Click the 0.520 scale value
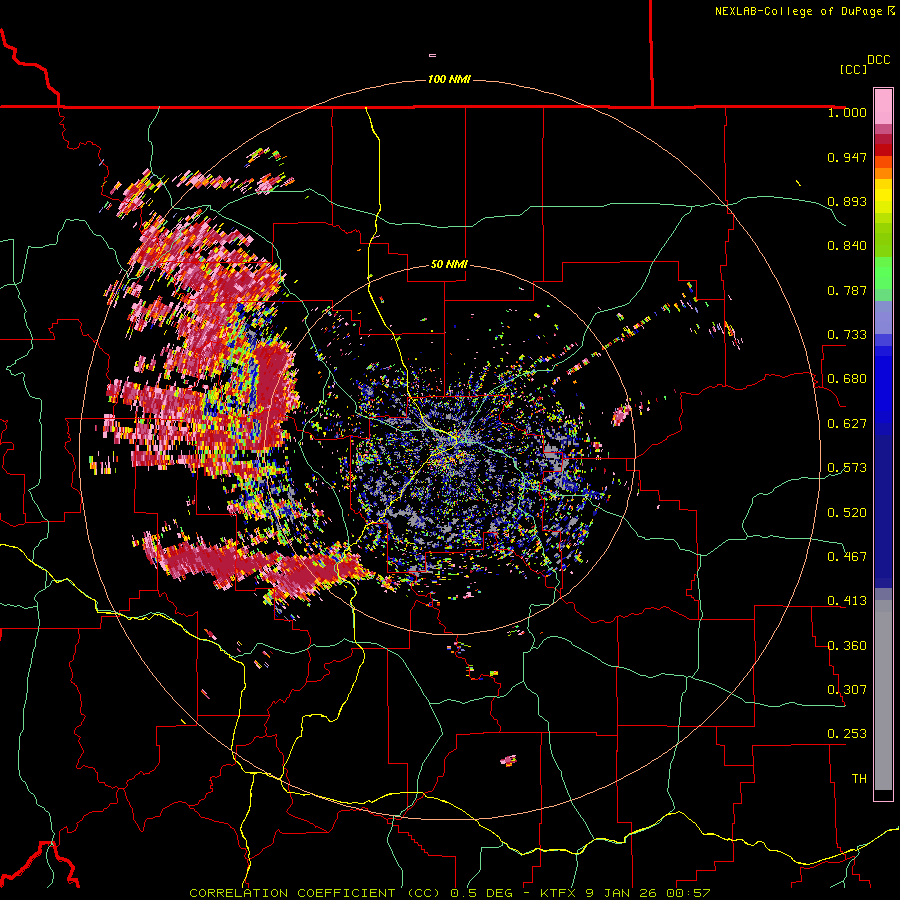Screen dimensions: 900x900 (847, 513)
